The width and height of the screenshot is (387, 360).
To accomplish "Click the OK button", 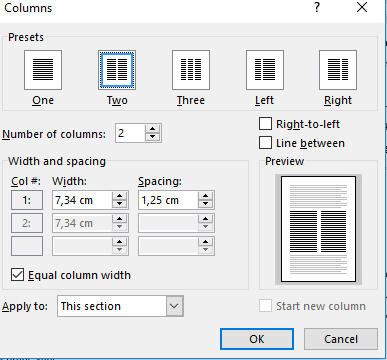I will click(x=257, y=339).
